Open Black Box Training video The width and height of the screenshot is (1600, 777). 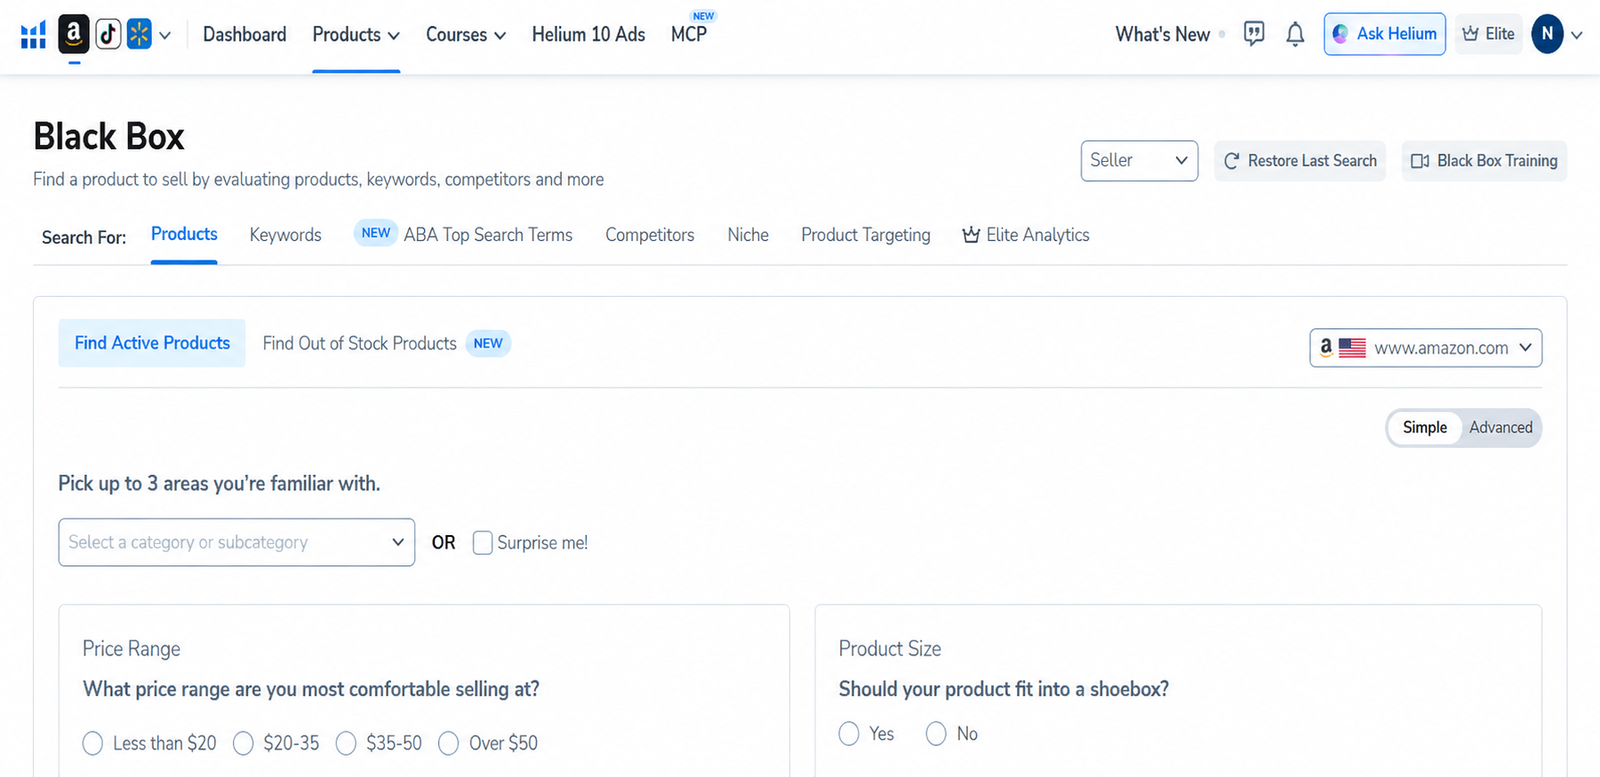tap(1484, 161)
